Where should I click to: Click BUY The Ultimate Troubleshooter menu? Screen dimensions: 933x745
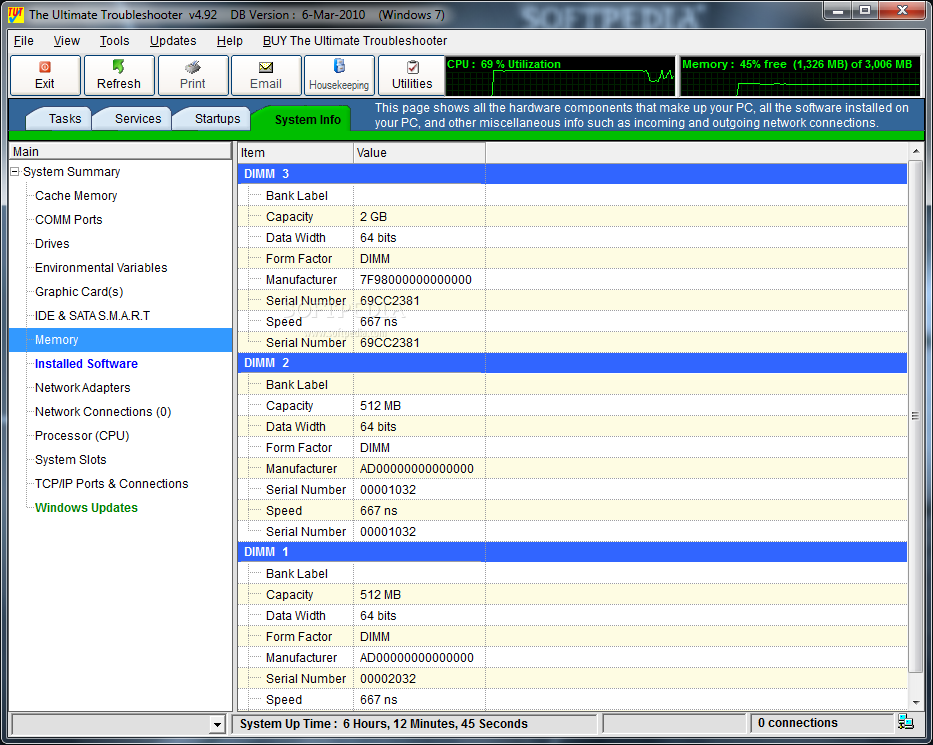tap(355, 40)
